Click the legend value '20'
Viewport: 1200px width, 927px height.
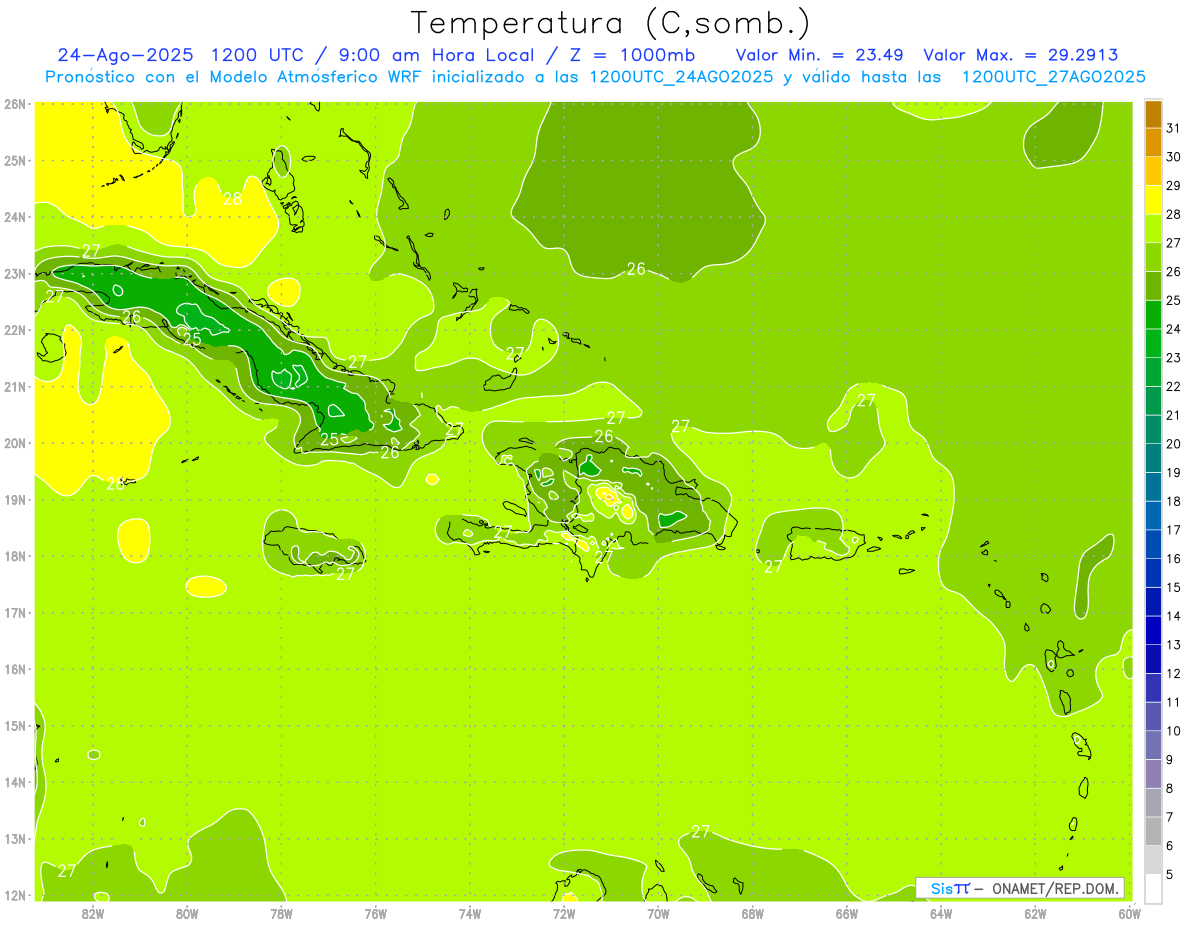(1174, 444)
